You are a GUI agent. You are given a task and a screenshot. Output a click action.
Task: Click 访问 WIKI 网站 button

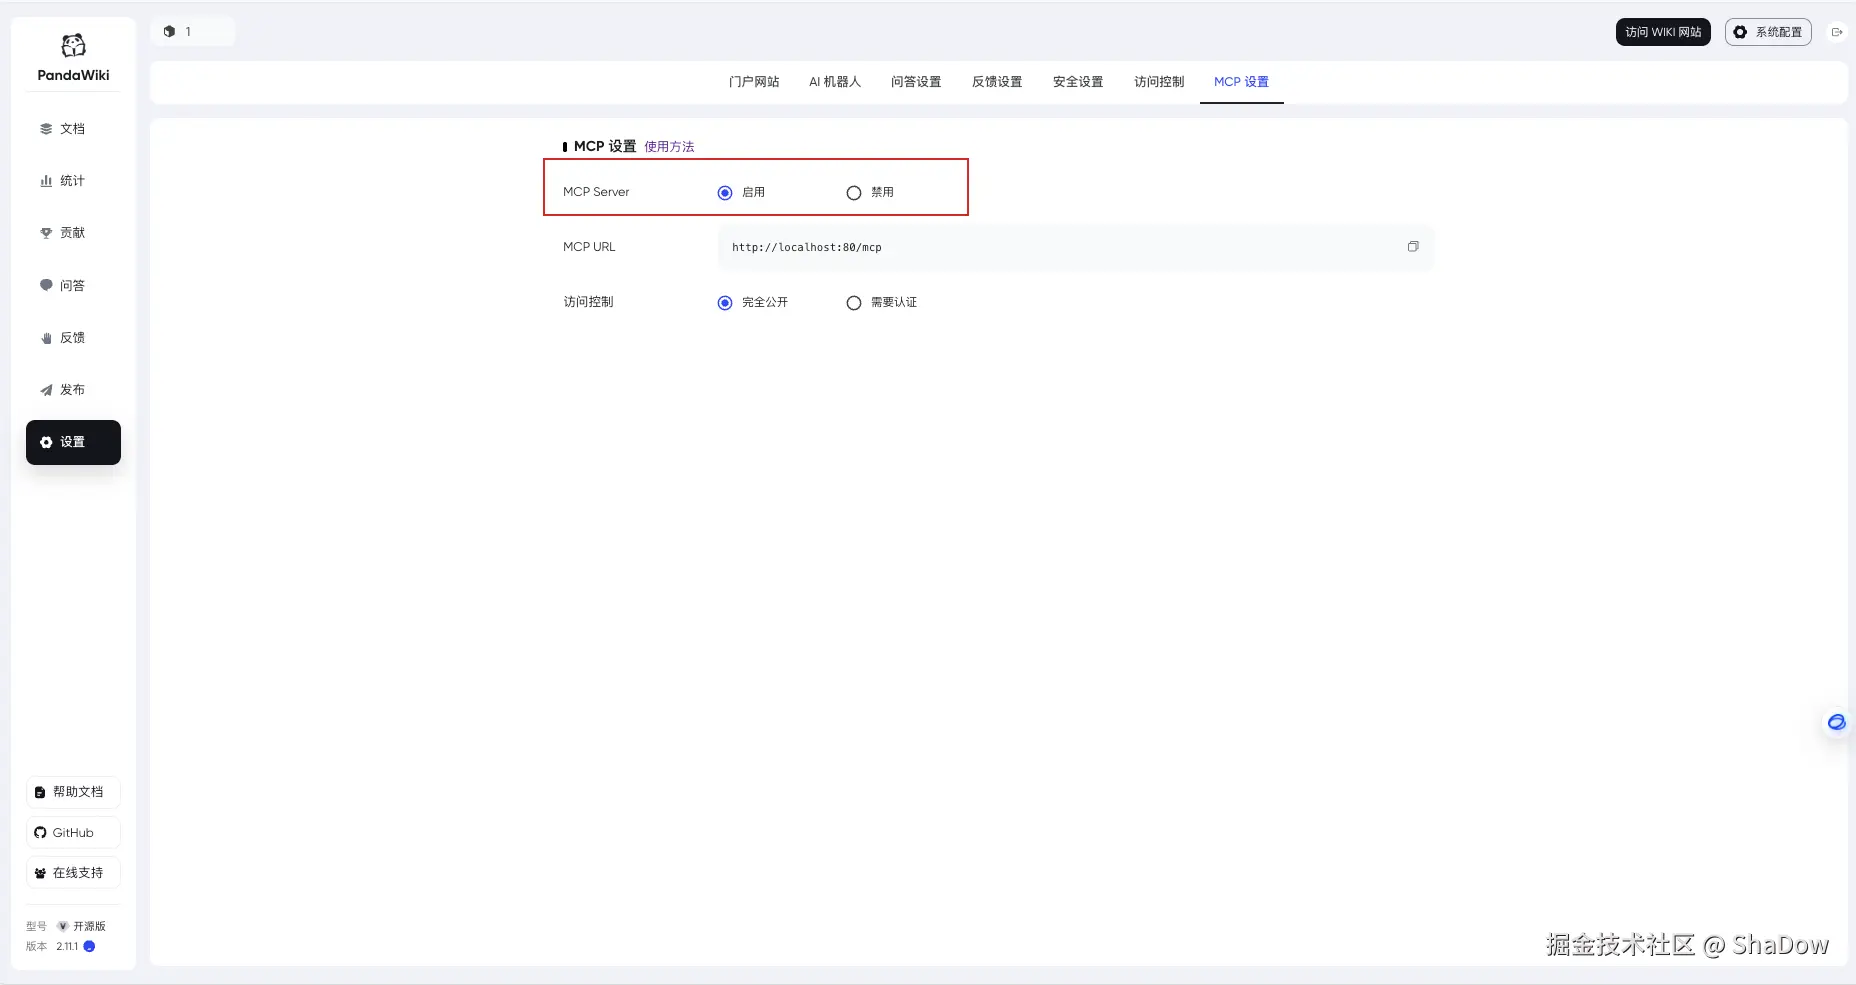pyautogui.click(x=1663, y=32)
